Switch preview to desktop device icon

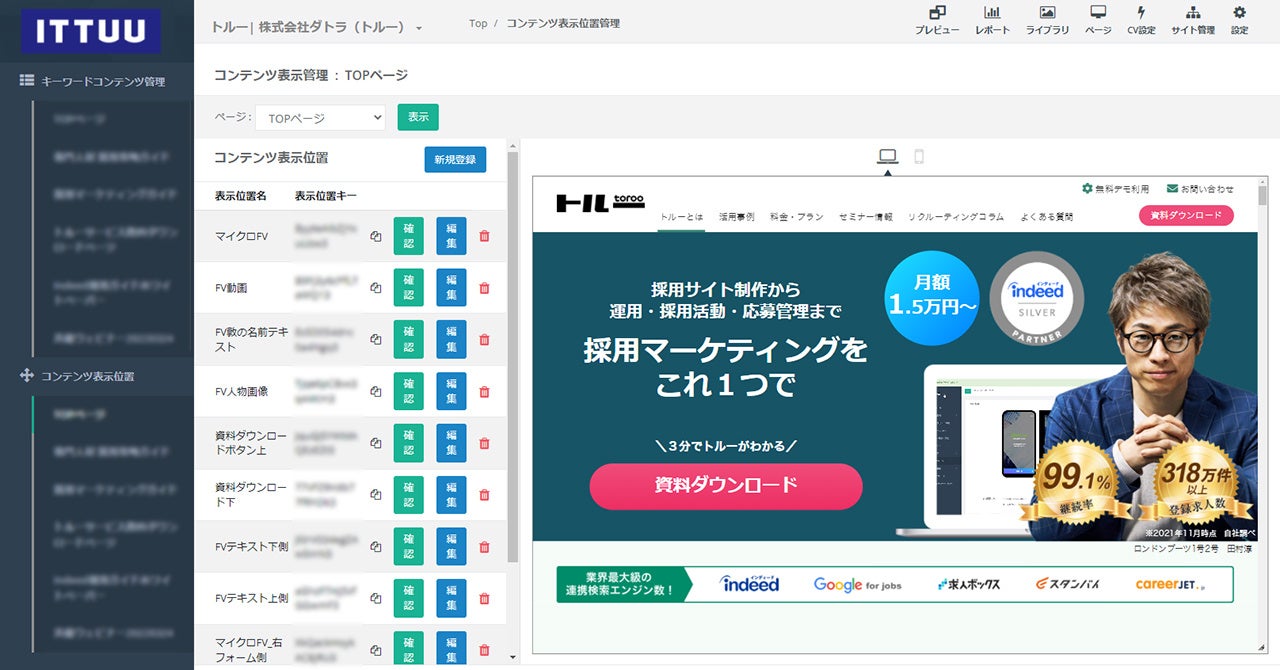coord(887,156)
